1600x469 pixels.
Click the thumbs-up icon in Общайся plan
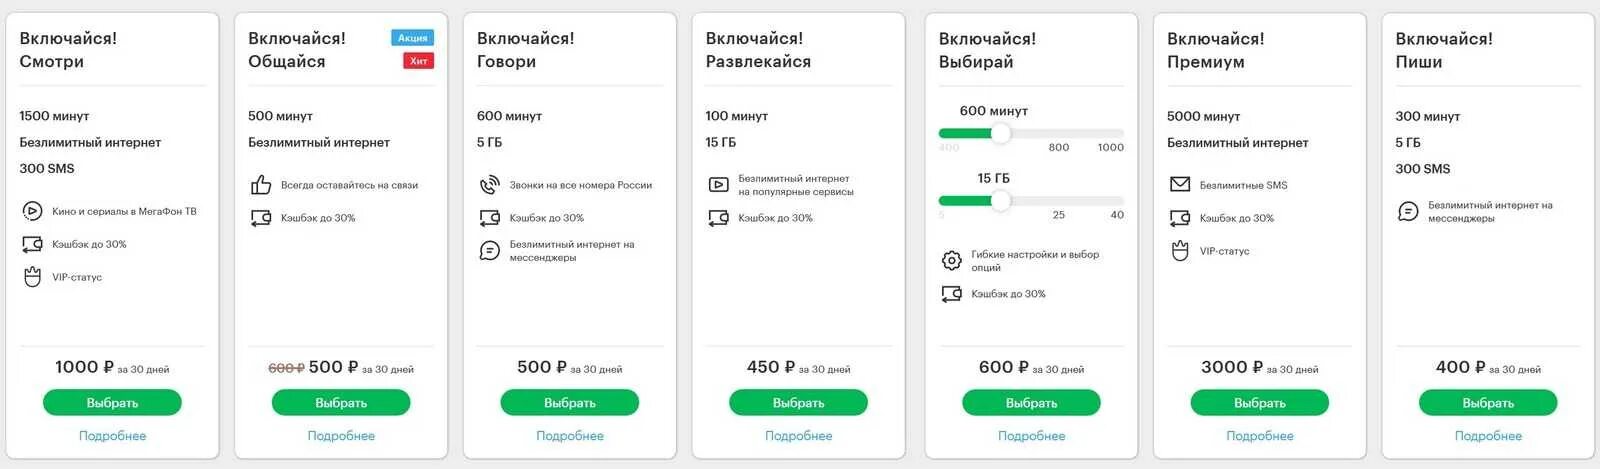click(261, 185)
